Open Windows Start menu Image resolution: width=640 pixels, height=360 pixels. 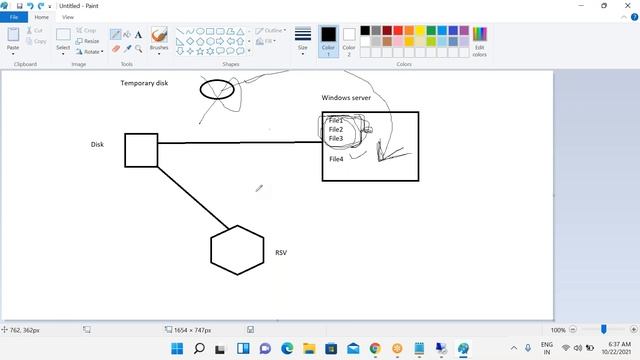pos(177,349)
